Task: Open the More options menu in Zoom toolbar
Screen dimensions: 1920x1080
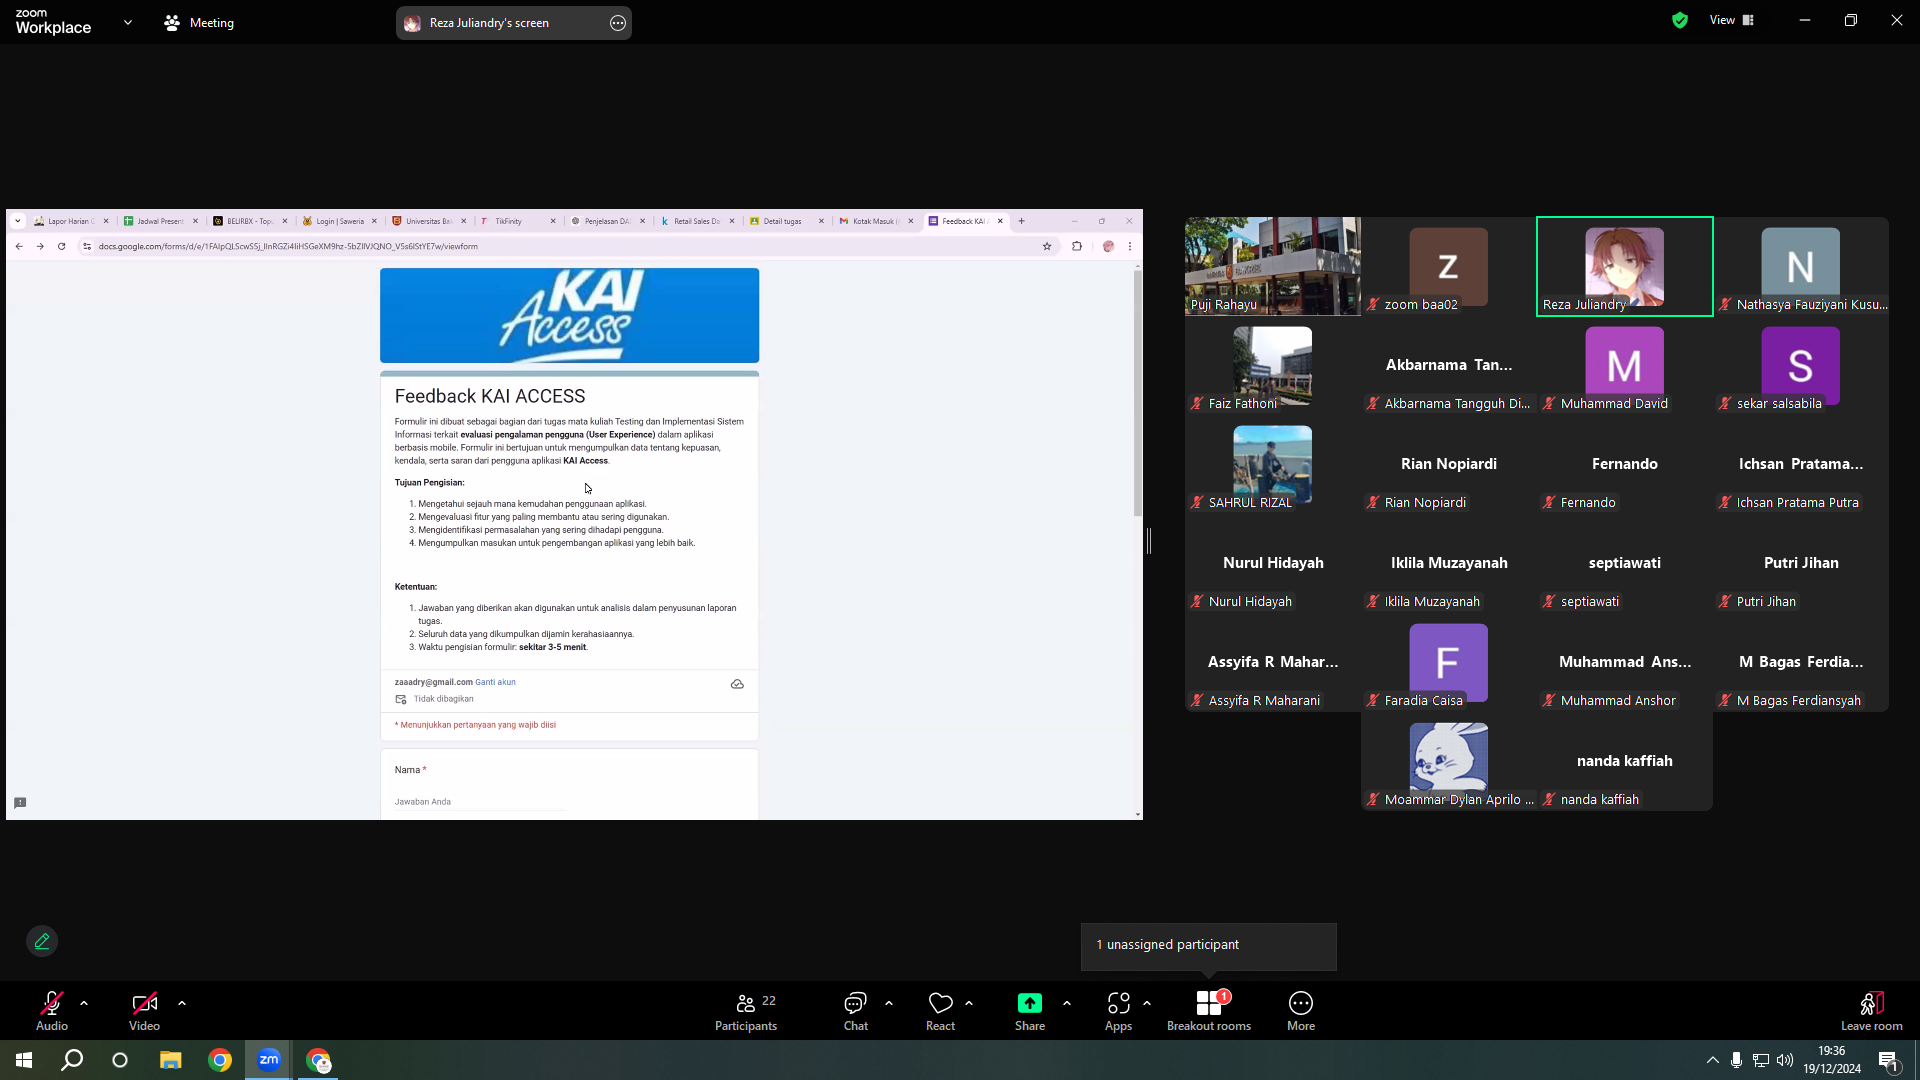Action: [1301, 1011]
